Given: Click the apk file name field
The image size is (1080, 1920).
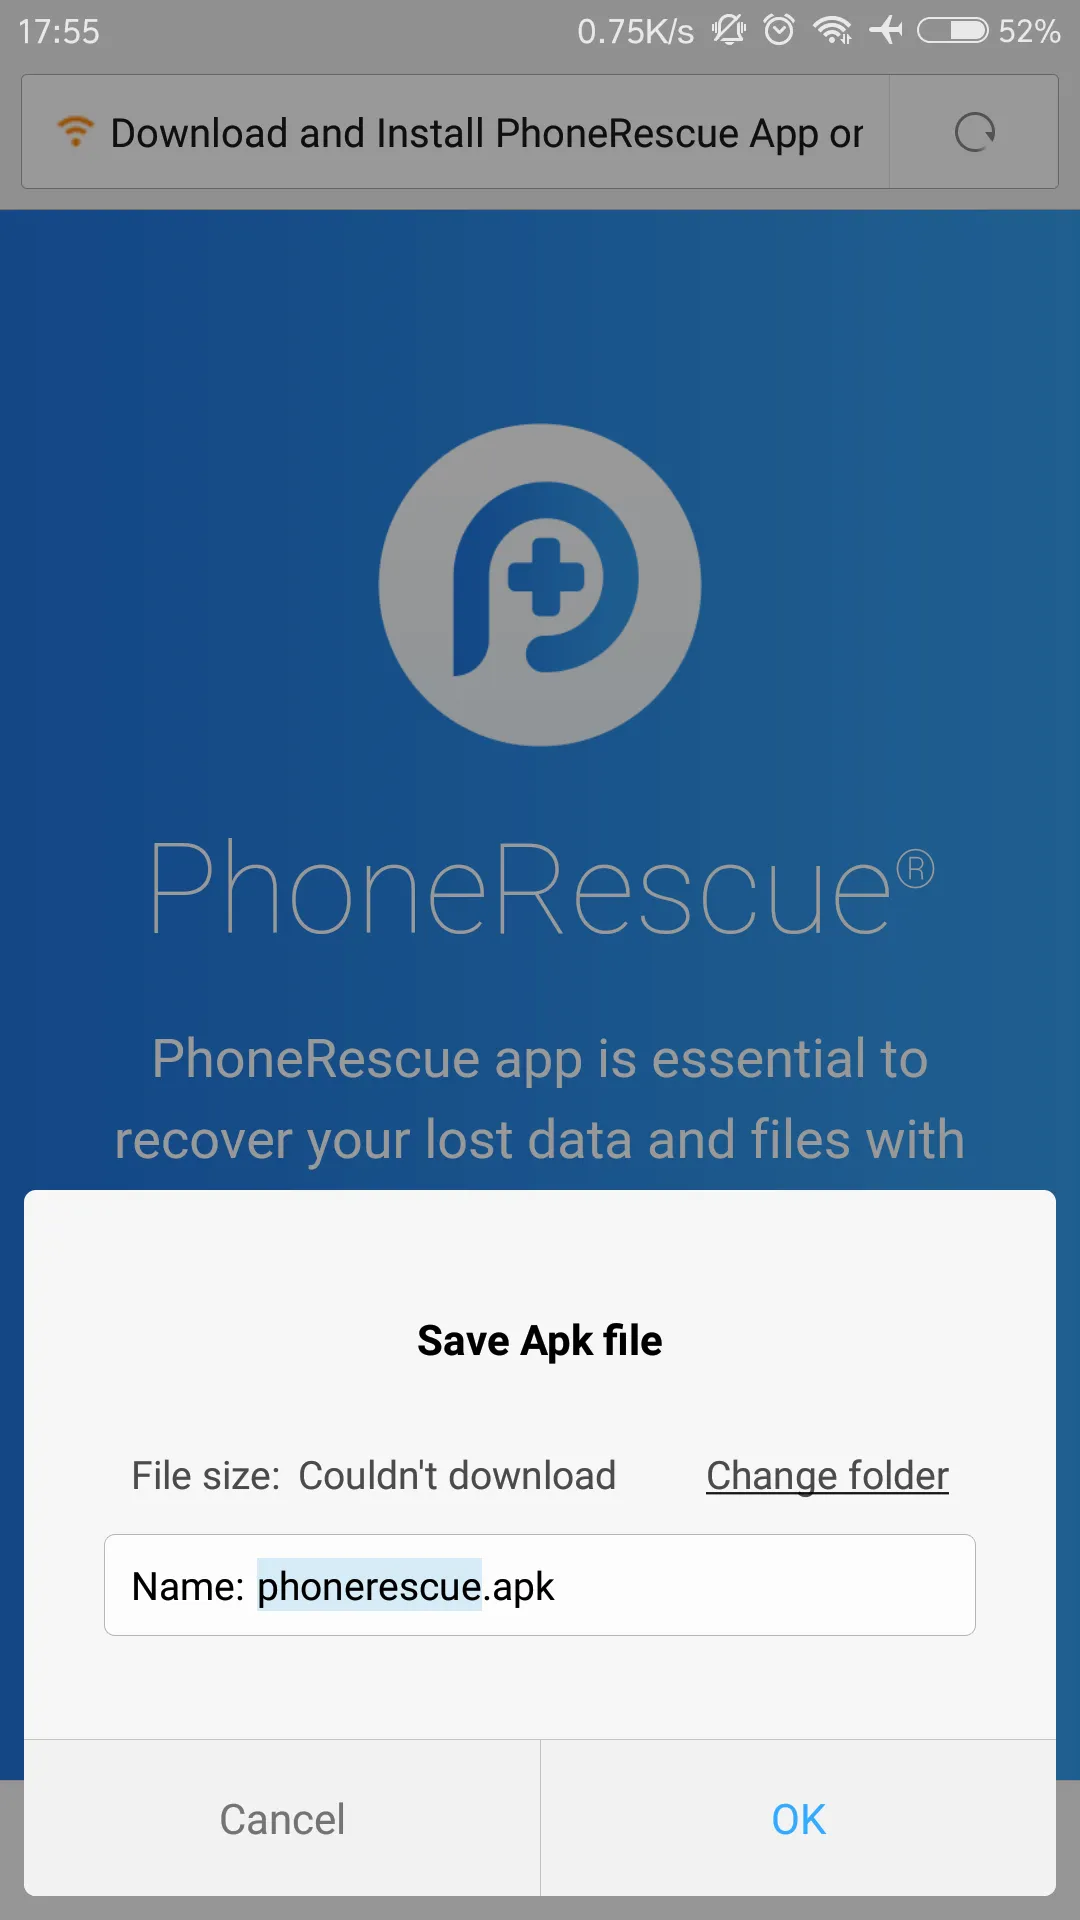Looking at the screenshot, I should 540,1585.
